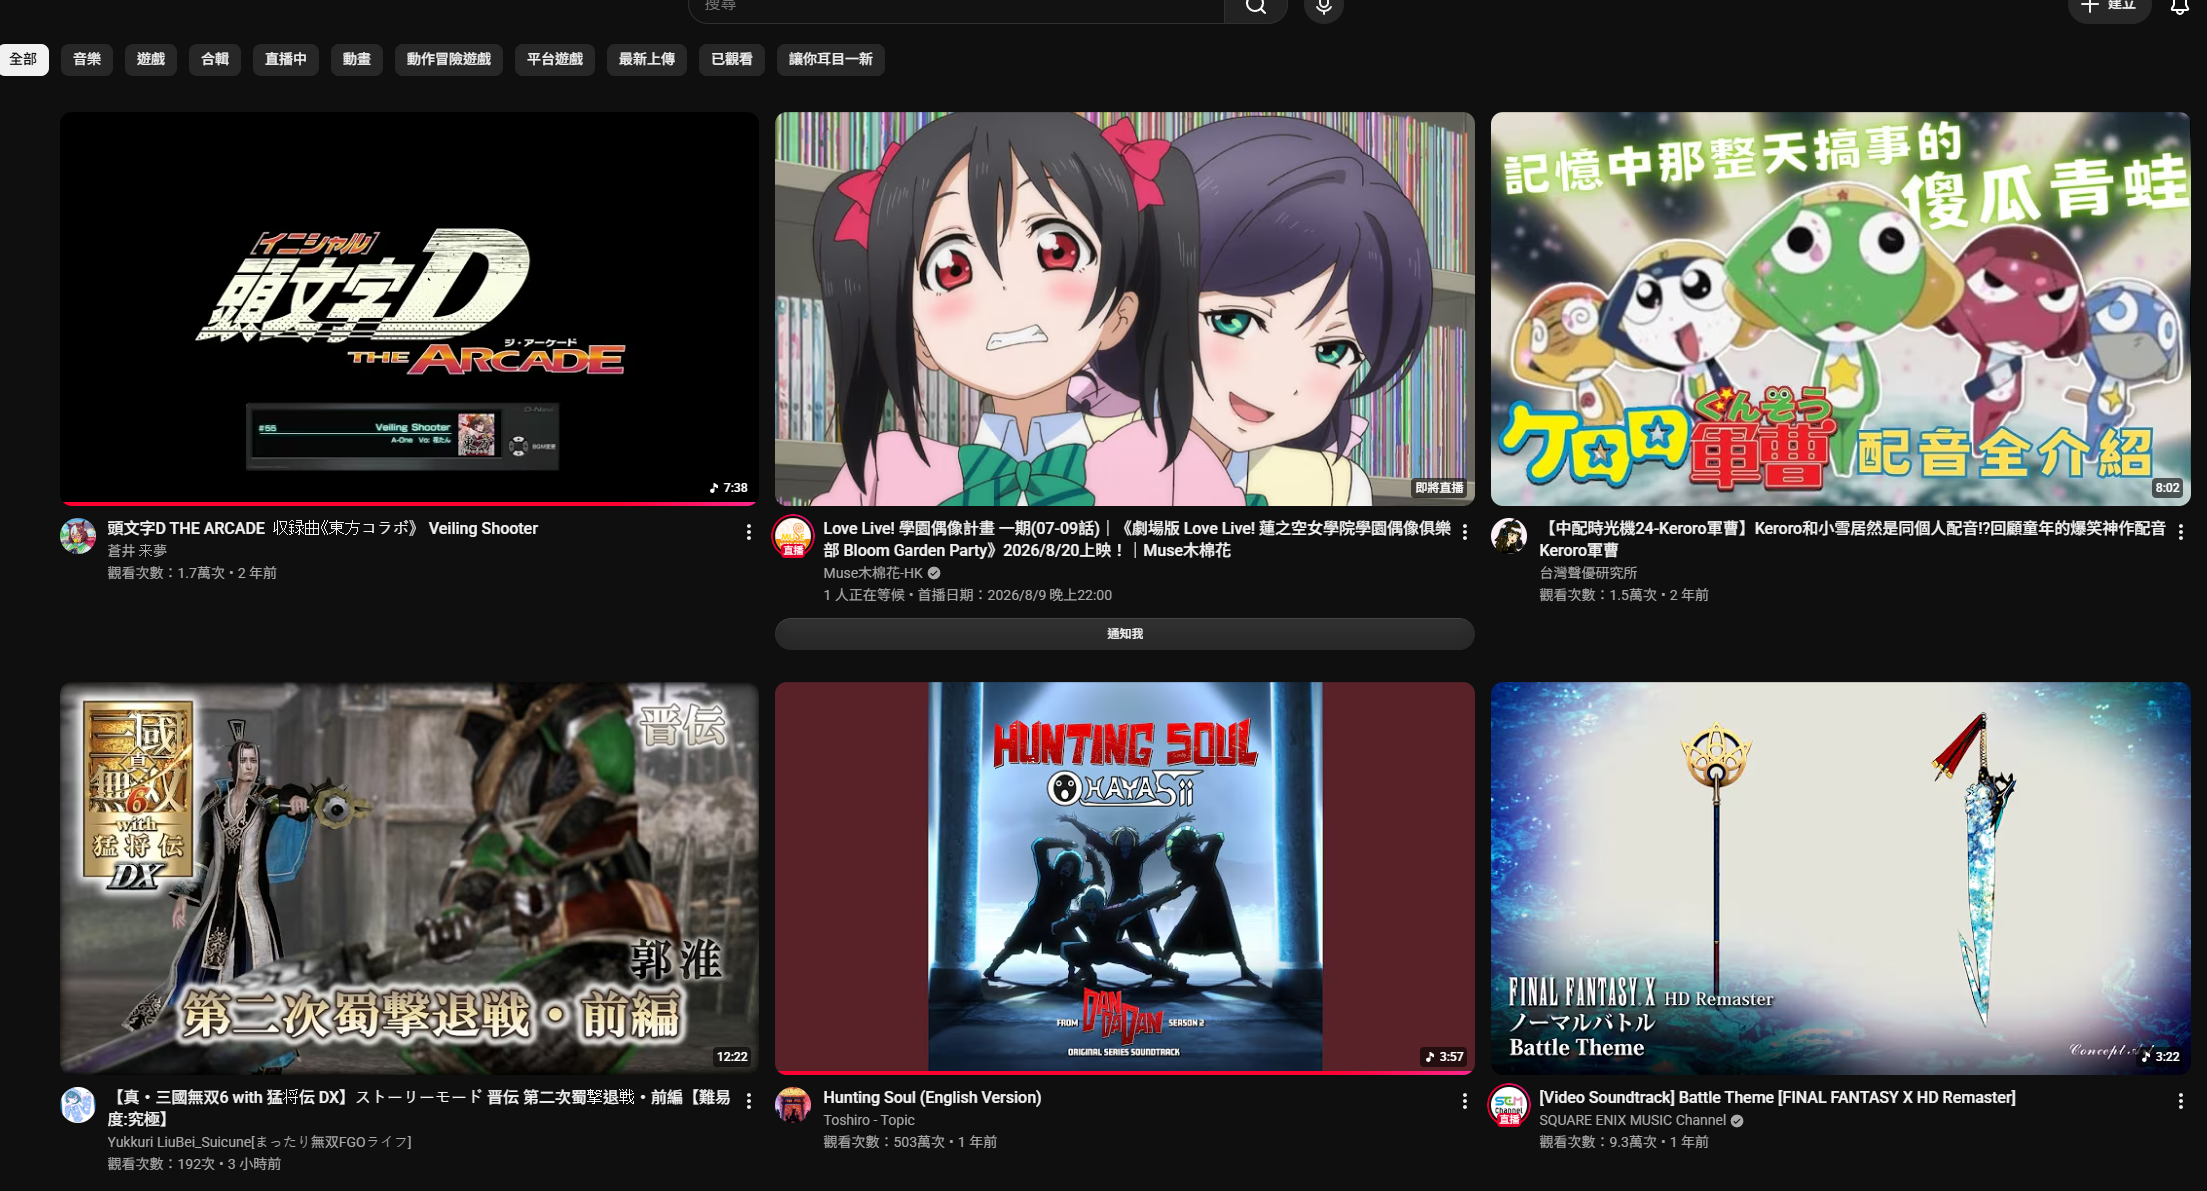Open more options for Love Live! premiere video
Image resolution: width=2207 pixels, height=1191 pixels.
pyautogui.click(x=1464, y=532)
